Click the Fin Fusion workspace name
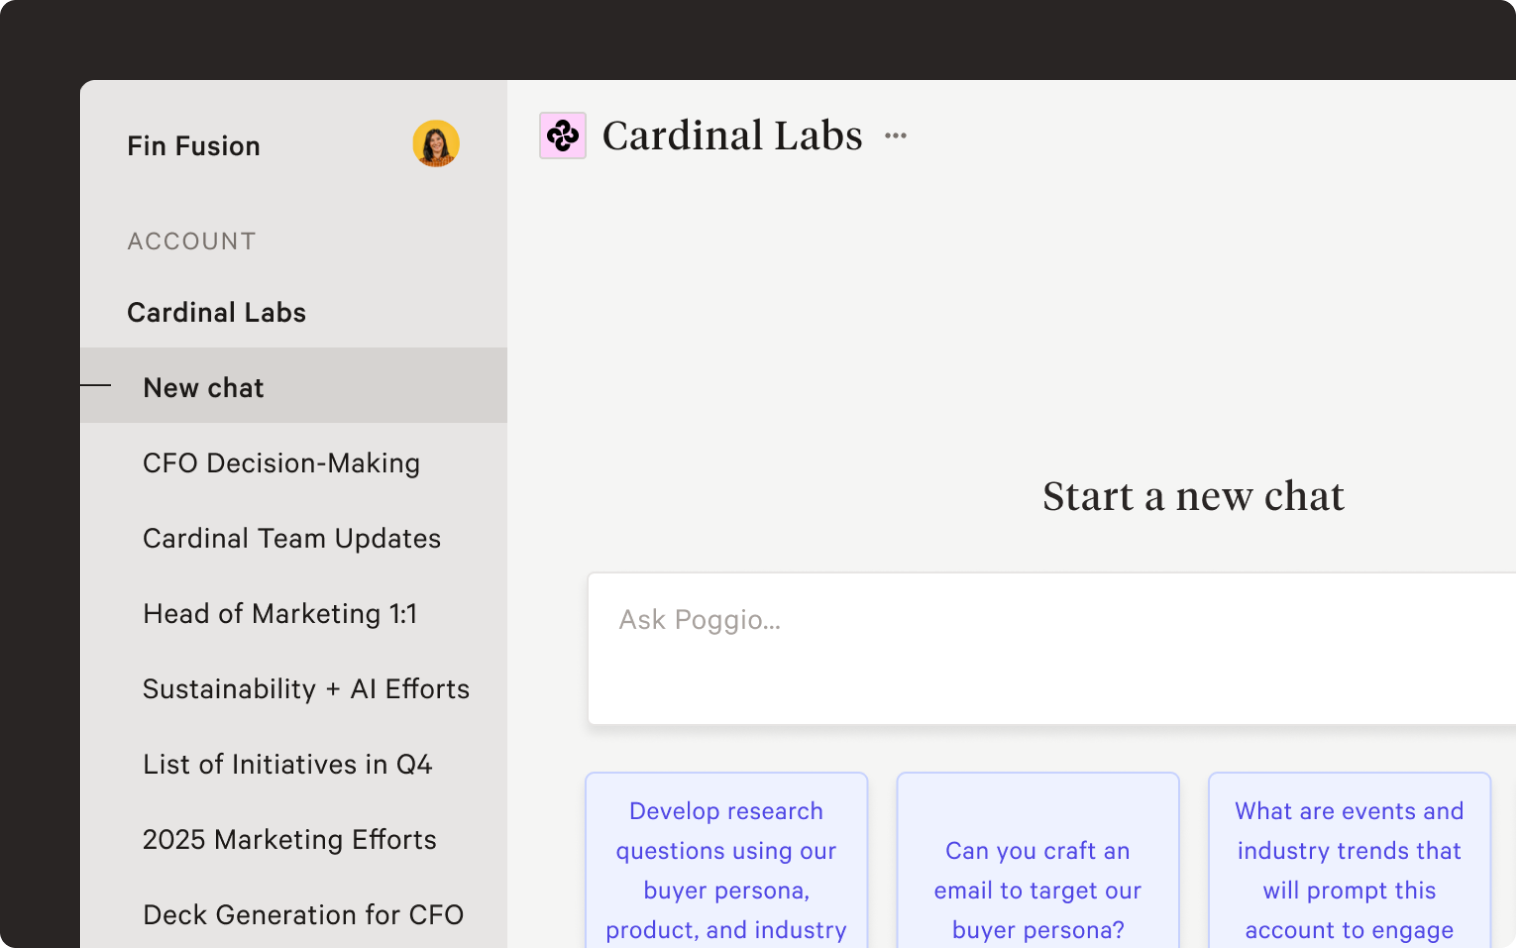The image size is (1516, 948). pos(193,146)
